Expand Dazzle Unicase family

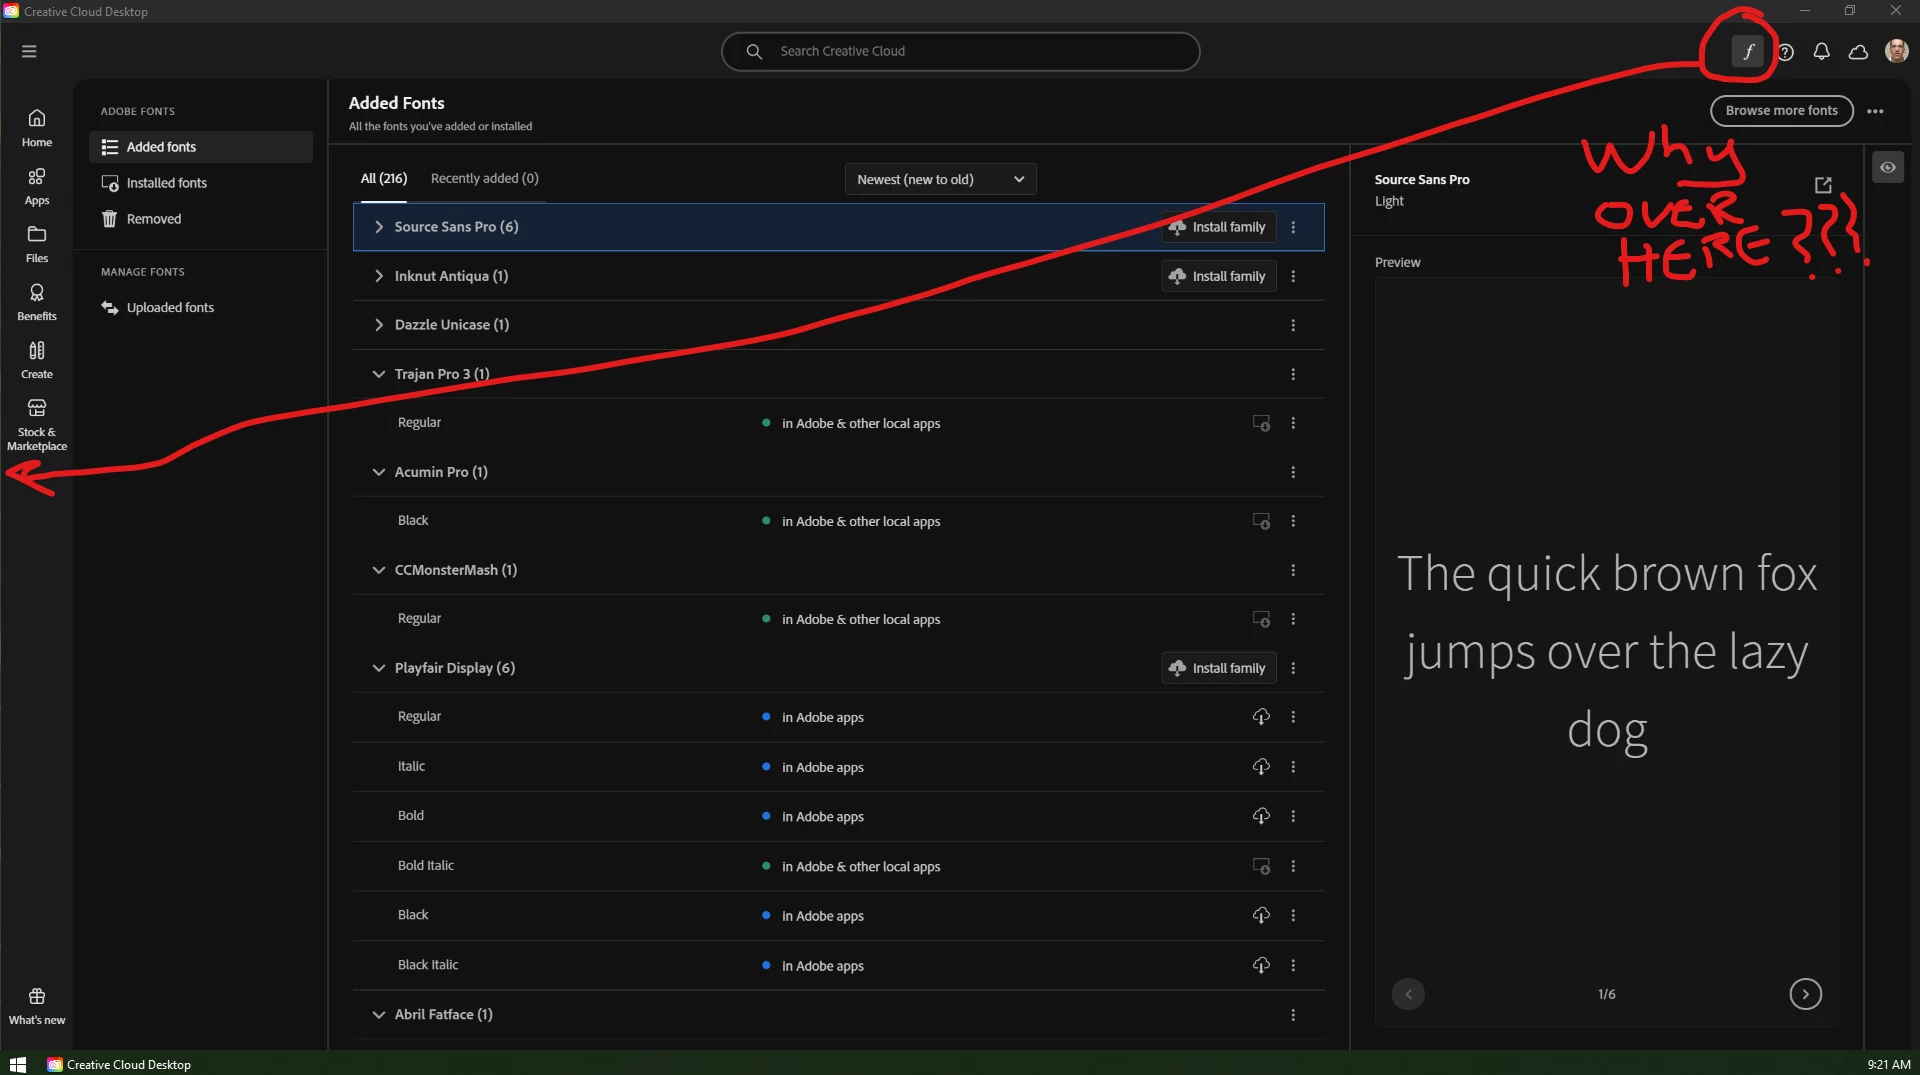coord(379,325)
